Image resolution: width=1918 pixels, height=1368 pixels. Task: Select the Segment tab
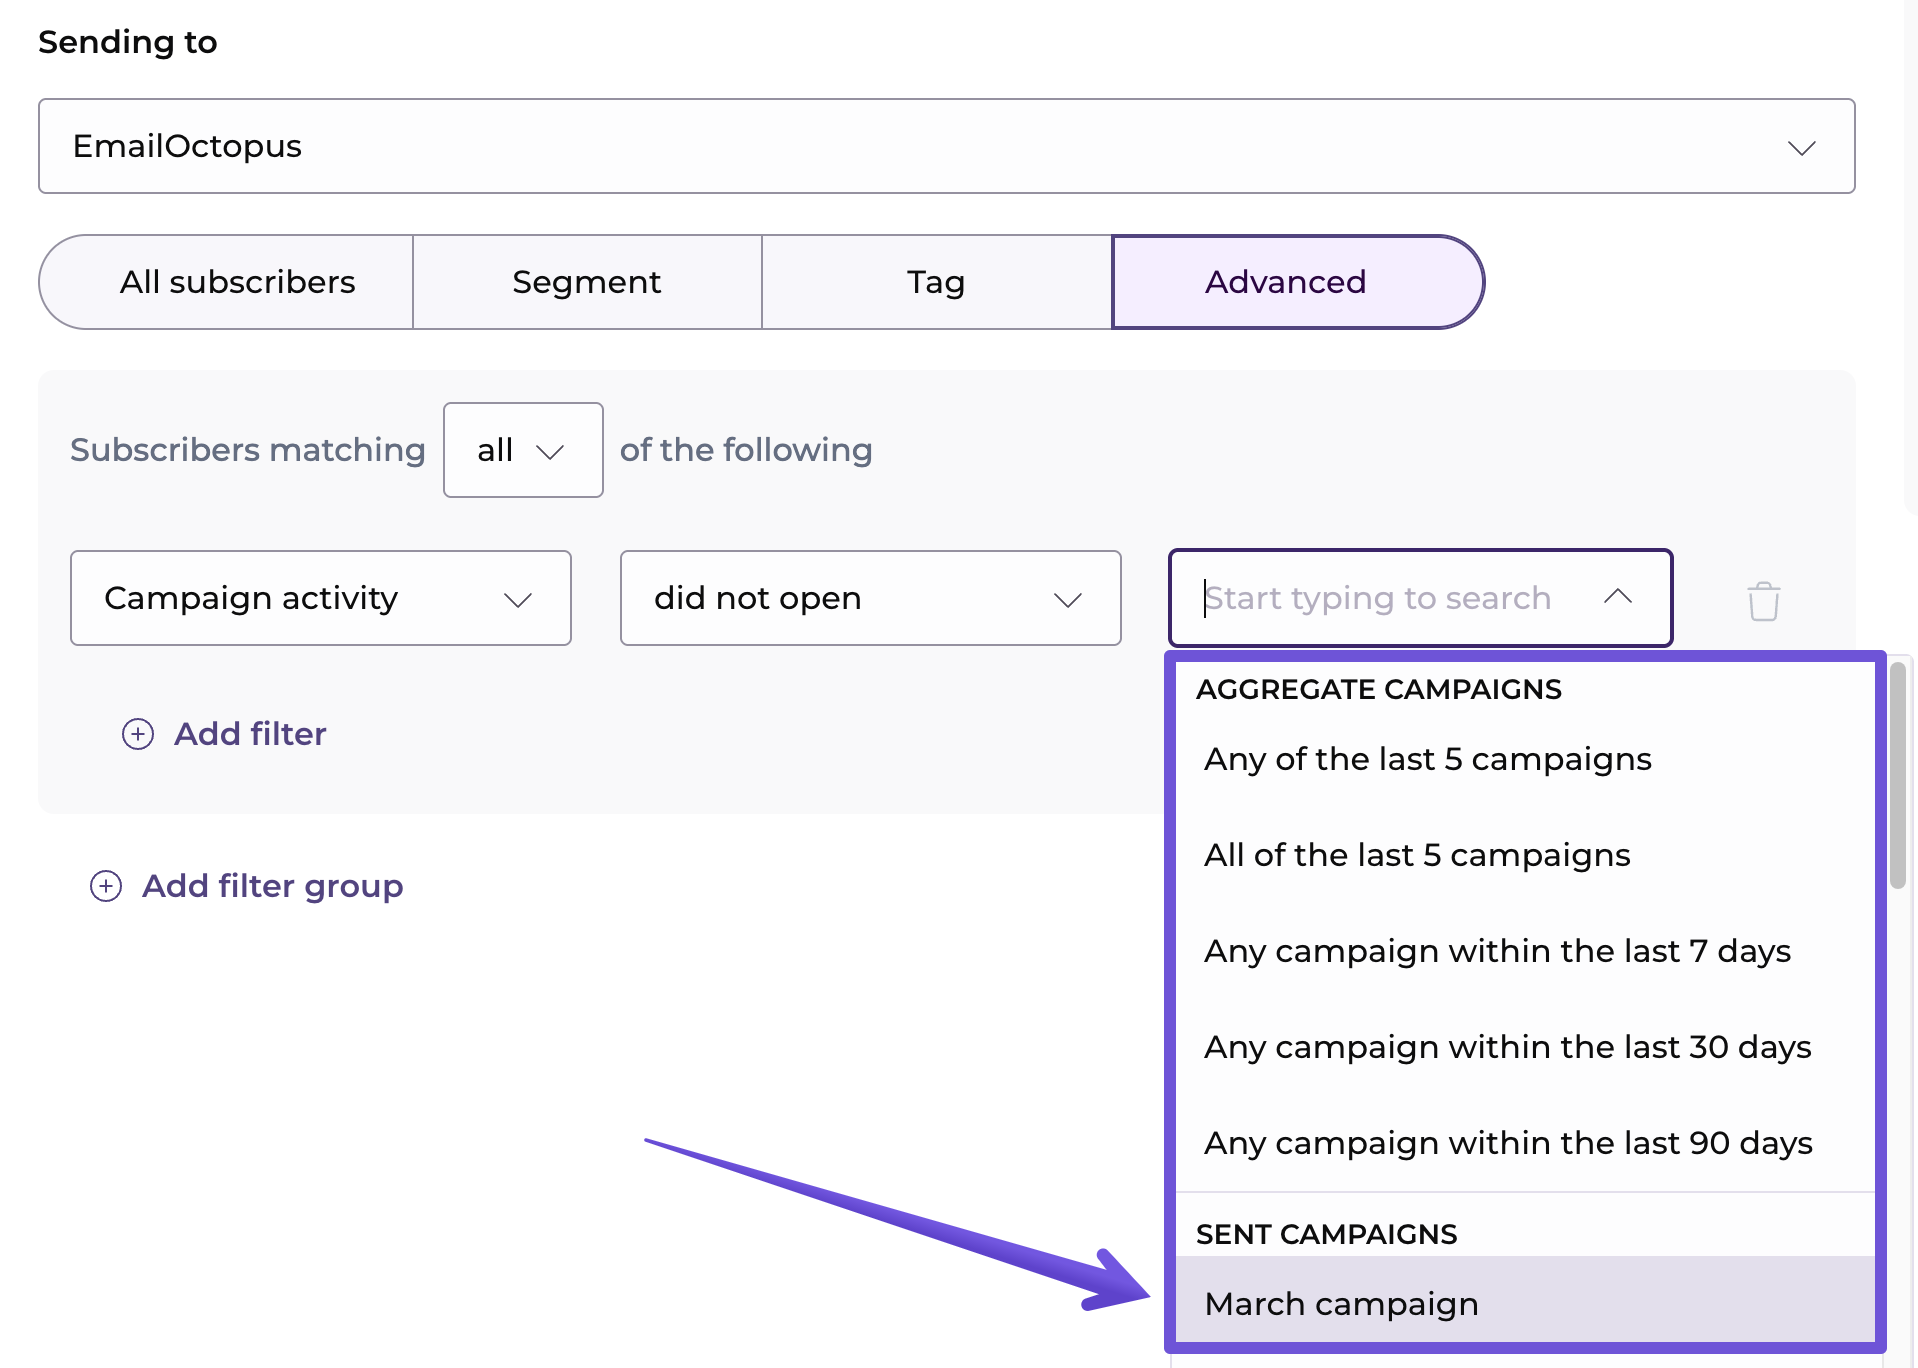coord(587,282)
